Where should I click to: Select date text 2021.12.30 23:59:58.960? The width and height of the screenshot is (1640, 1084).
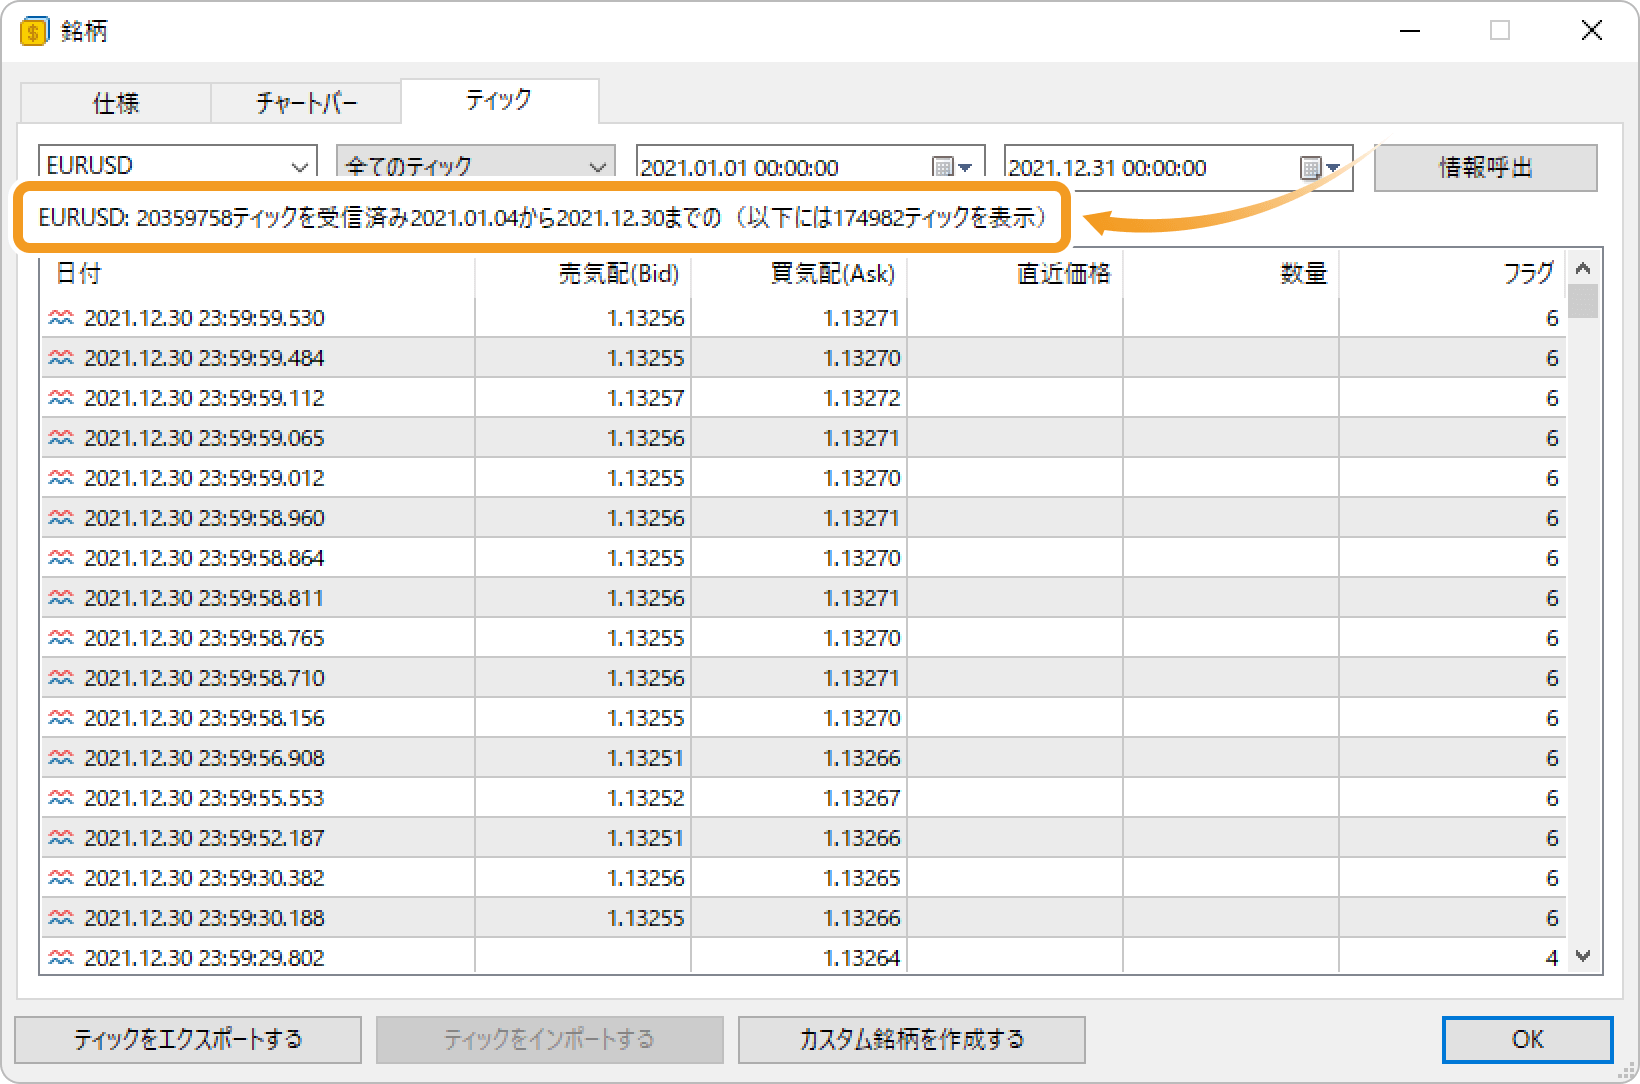(x=204, y=518)
